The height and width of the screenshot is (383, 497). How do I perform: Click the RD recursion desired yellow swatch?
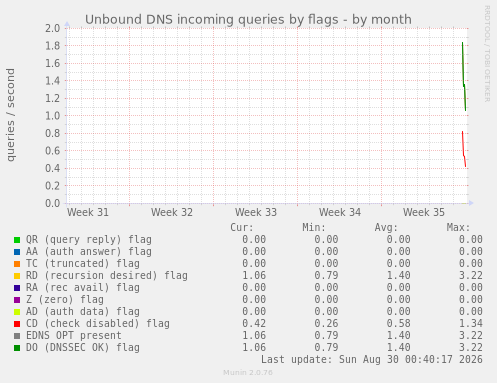pos(17,276)
